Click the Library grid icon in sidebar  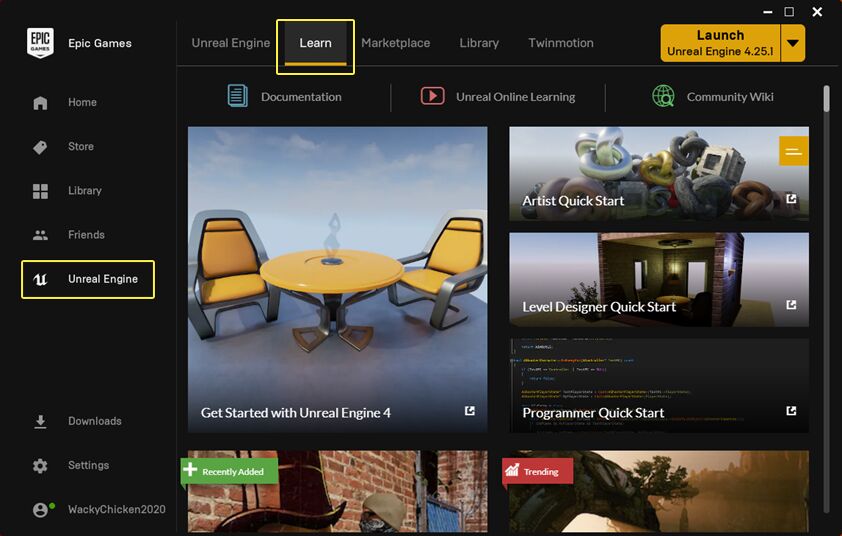(40, 191)
